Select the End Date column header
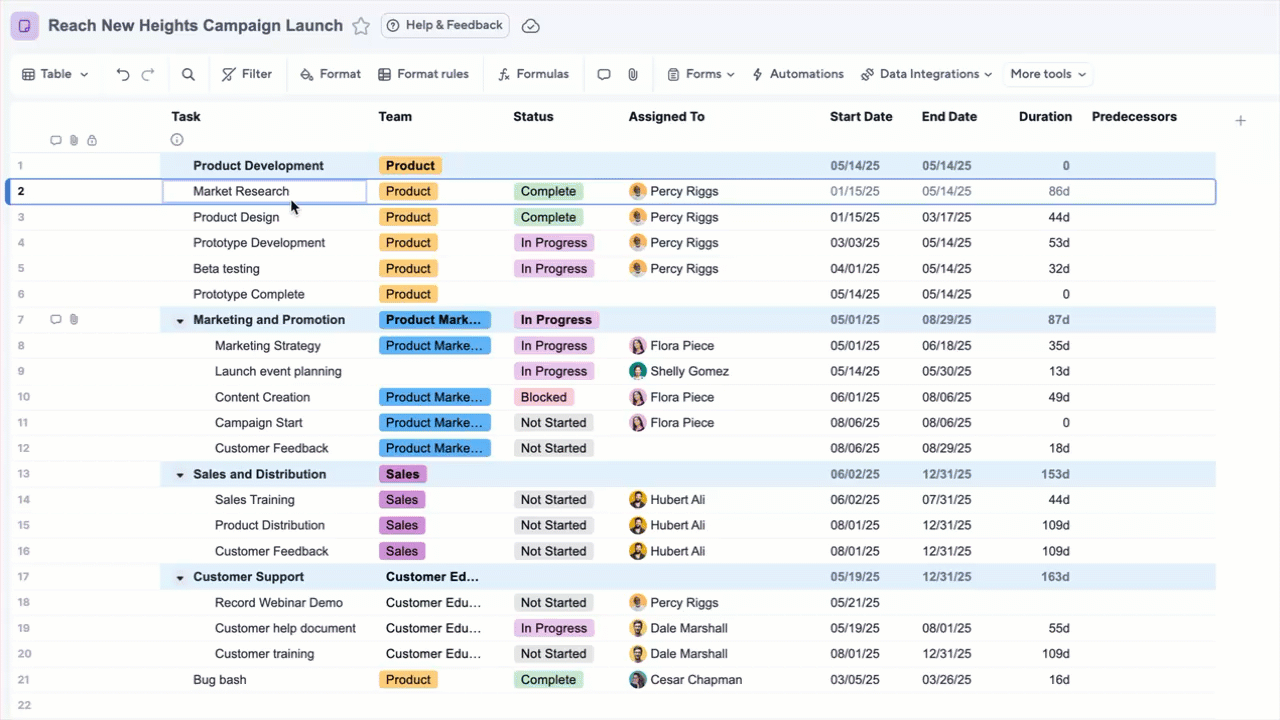Image resolution: width=1280 pixels, height=720 pixels. [949, 117]
